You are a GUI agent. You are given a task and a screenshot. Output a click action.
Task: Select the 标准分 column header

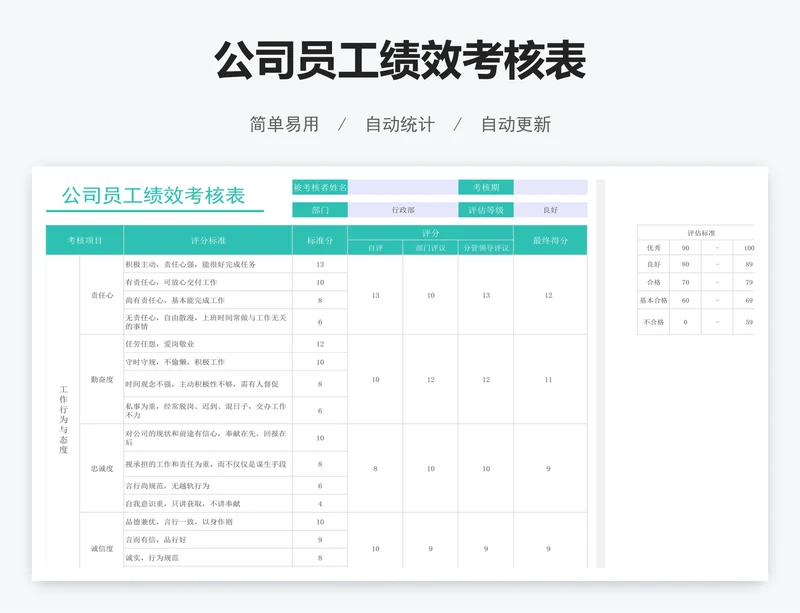coord(320,240)
